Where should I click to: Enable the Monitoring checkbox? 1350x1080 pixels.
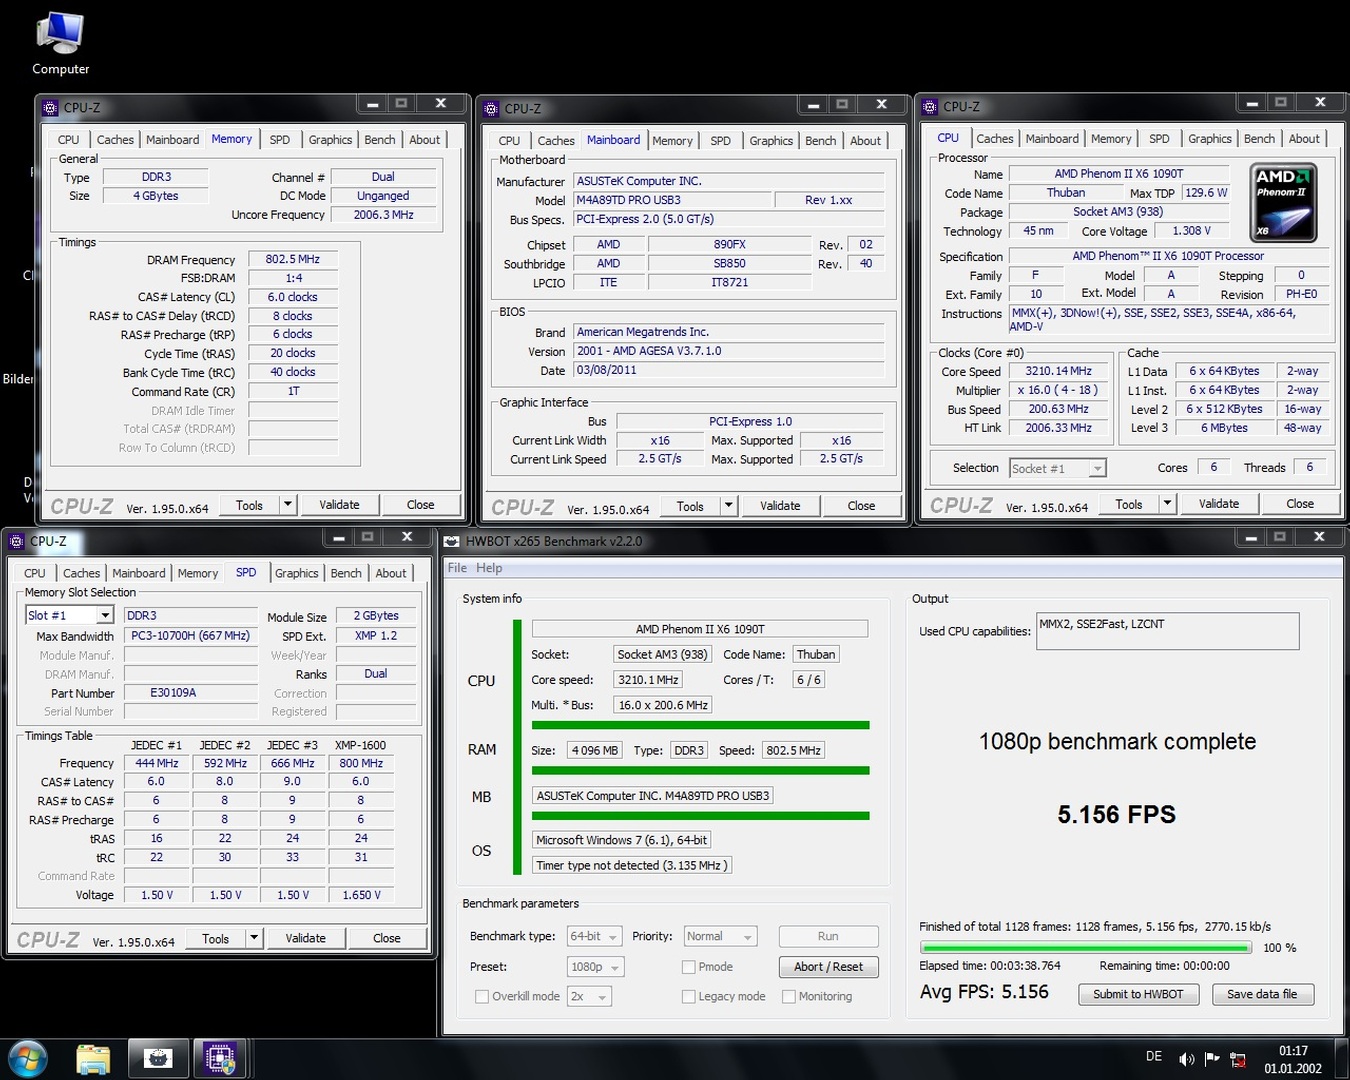(x=789, y=996)
